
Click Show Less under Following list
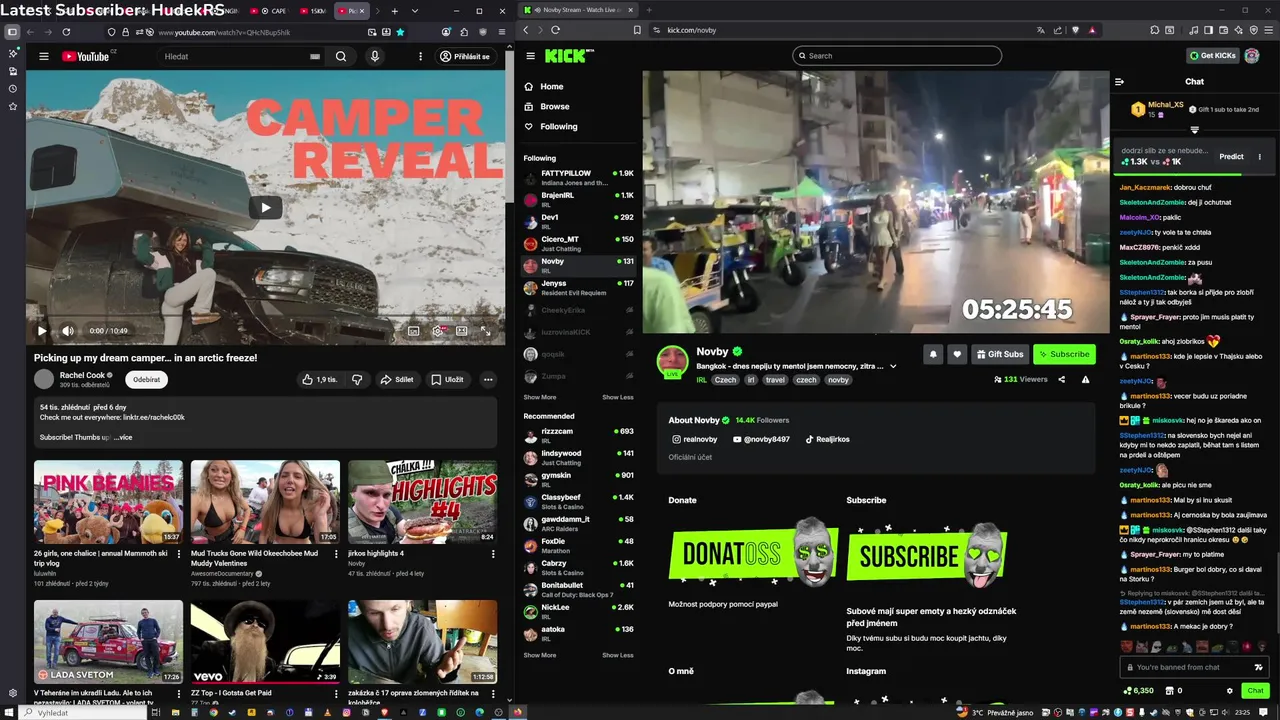[617, 397]
